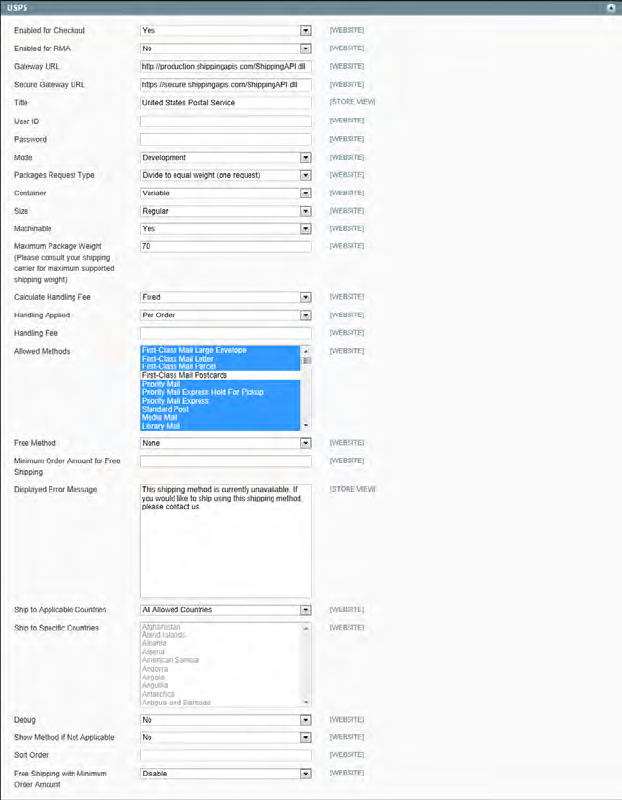This screenshot has height=800, width=622.
Task: Open the Packages Request Type dropdown
Action: [x=226, y=176]
